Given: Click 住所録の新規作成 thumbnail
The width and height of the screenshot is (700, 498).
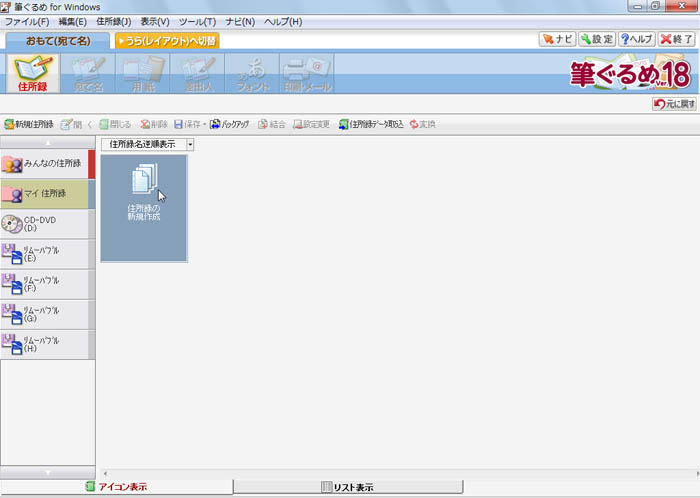Looking at the screenshot, I should coord(144,208).
